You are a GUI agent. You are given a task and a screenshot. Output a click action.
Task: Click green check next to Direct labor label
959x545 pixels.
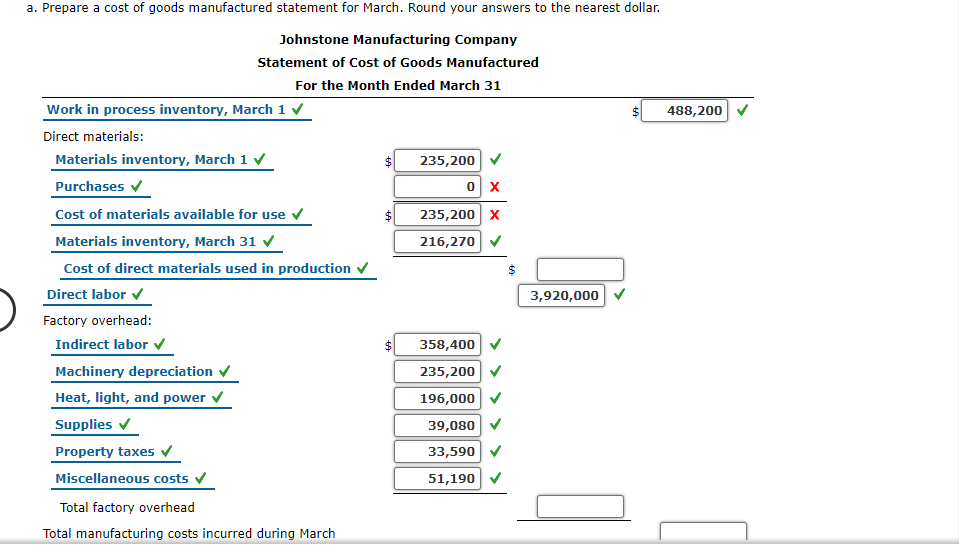coord(138,294)
